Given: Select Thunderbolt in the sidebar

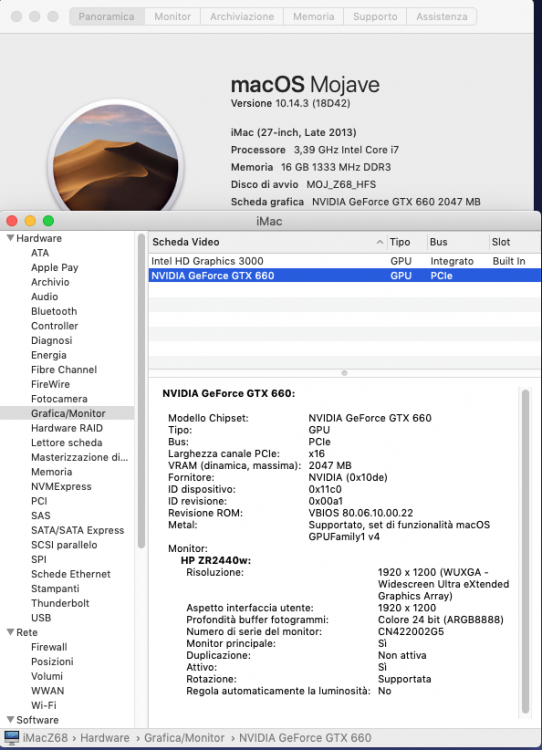Looking at the screenshot, I should [x=60, y=603].
